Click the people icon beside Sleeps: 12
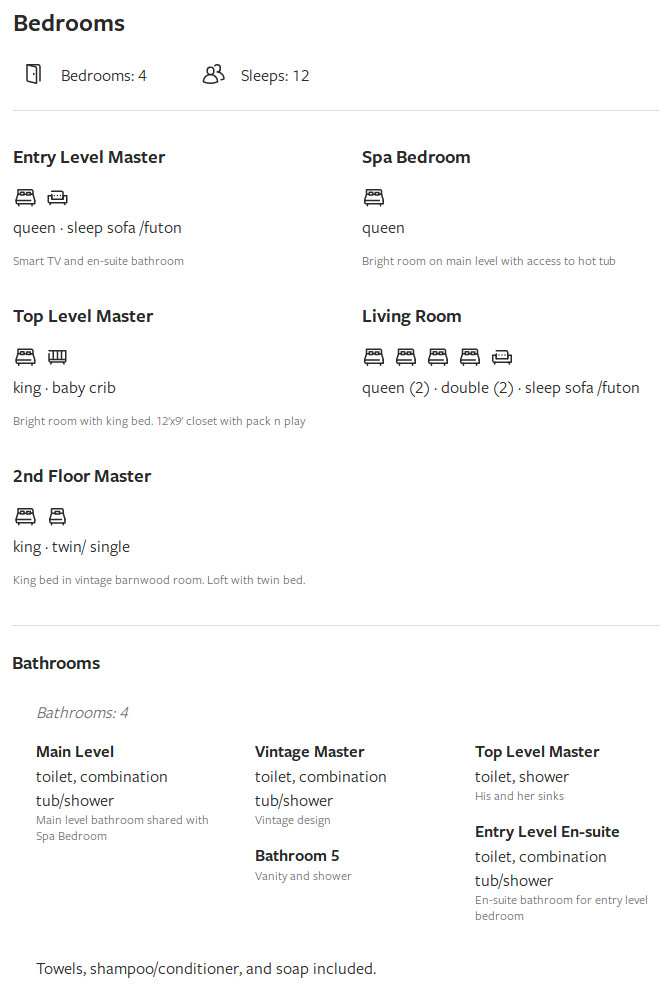 214,74
